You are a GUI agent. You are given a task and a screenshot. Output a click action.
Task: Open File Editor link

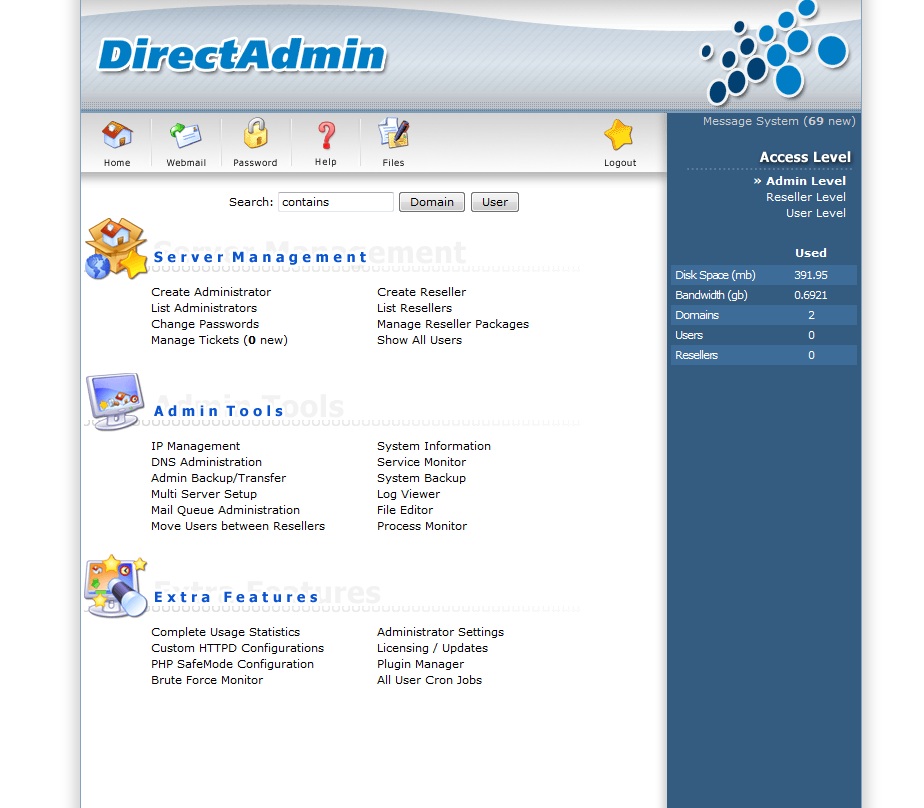coord(405,510)
